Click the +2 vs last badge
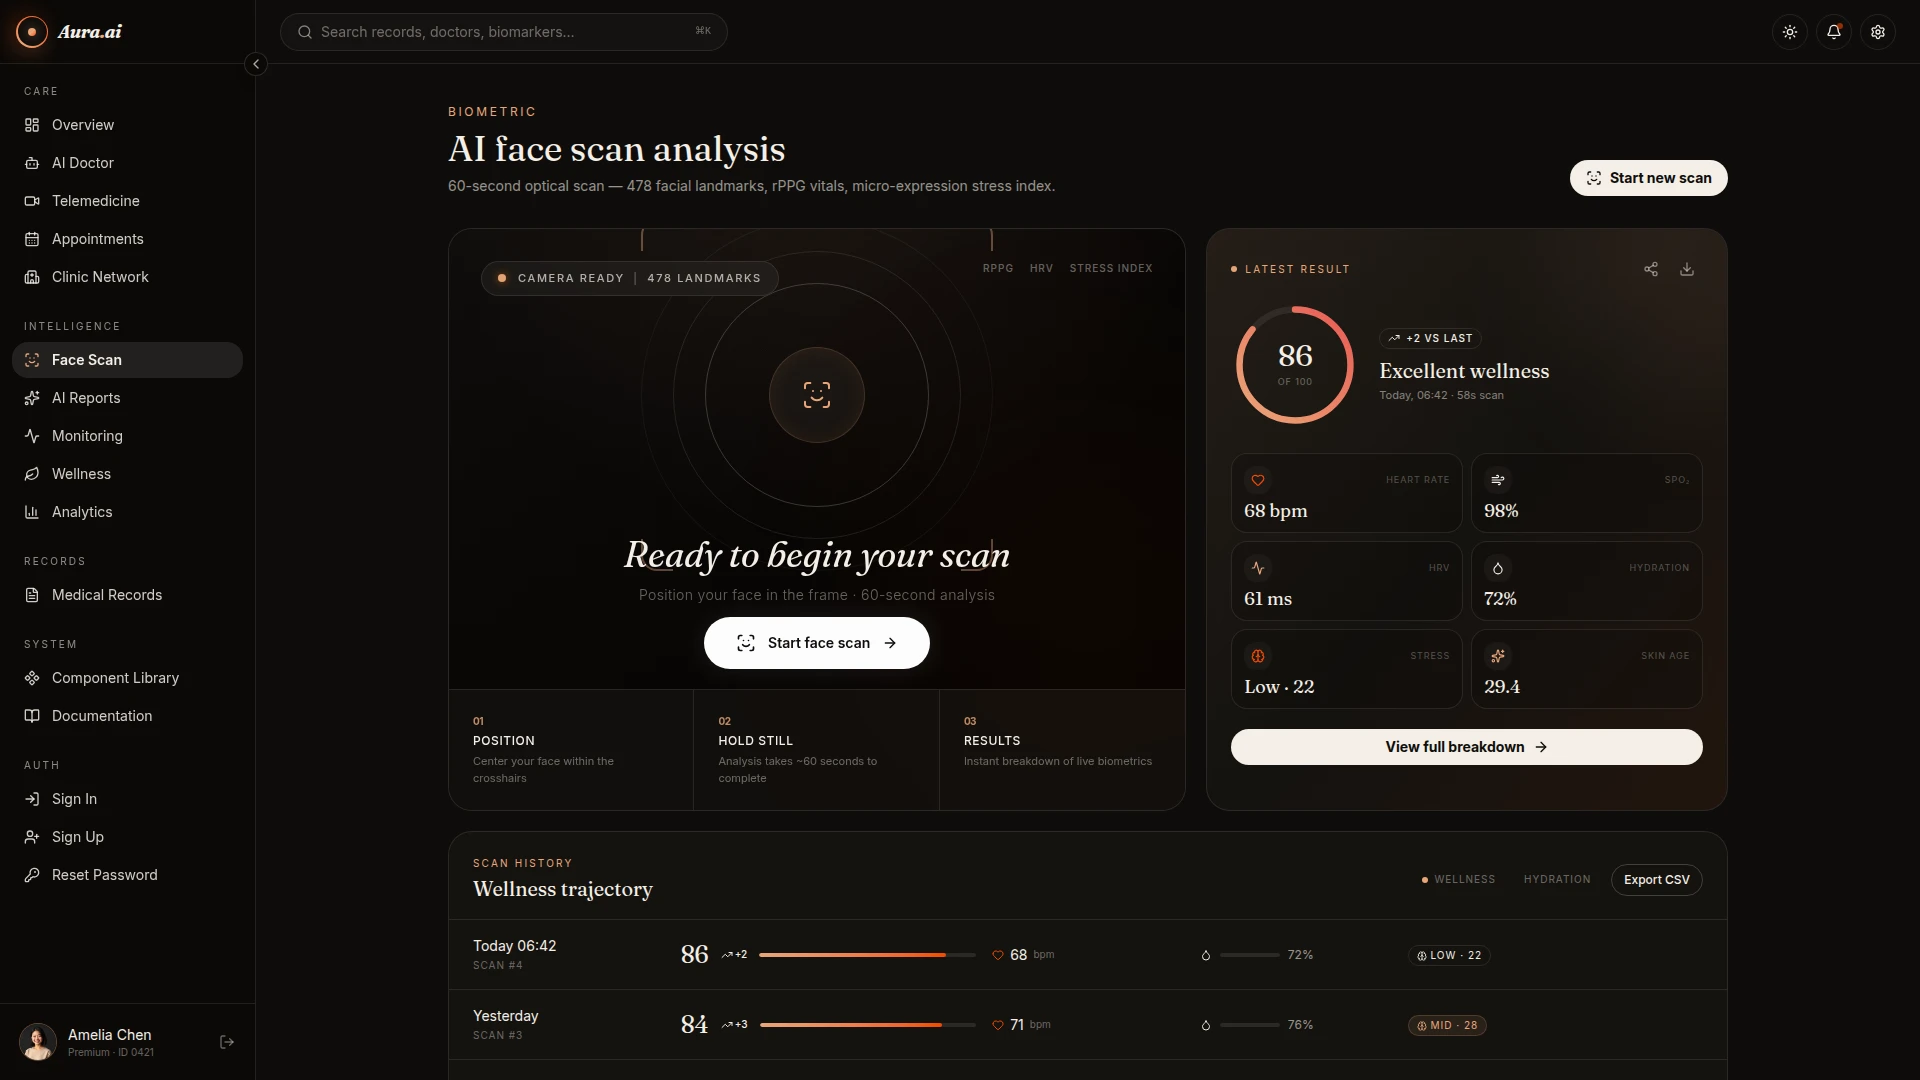The height and width of the screenshot is (1080, 1920). [x=1430, y=338]
